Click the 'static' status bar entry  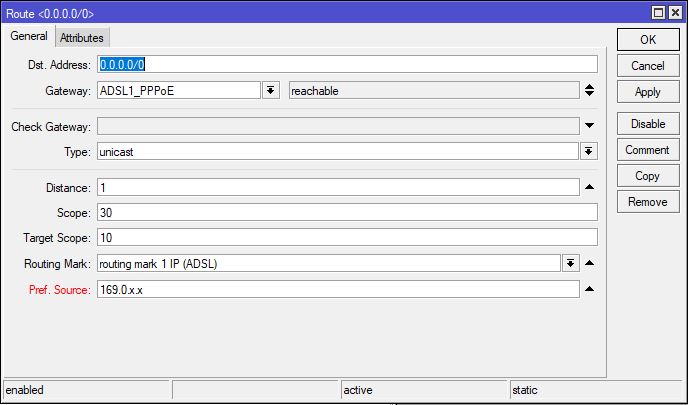pyautogui.click(x=598, y=390)
